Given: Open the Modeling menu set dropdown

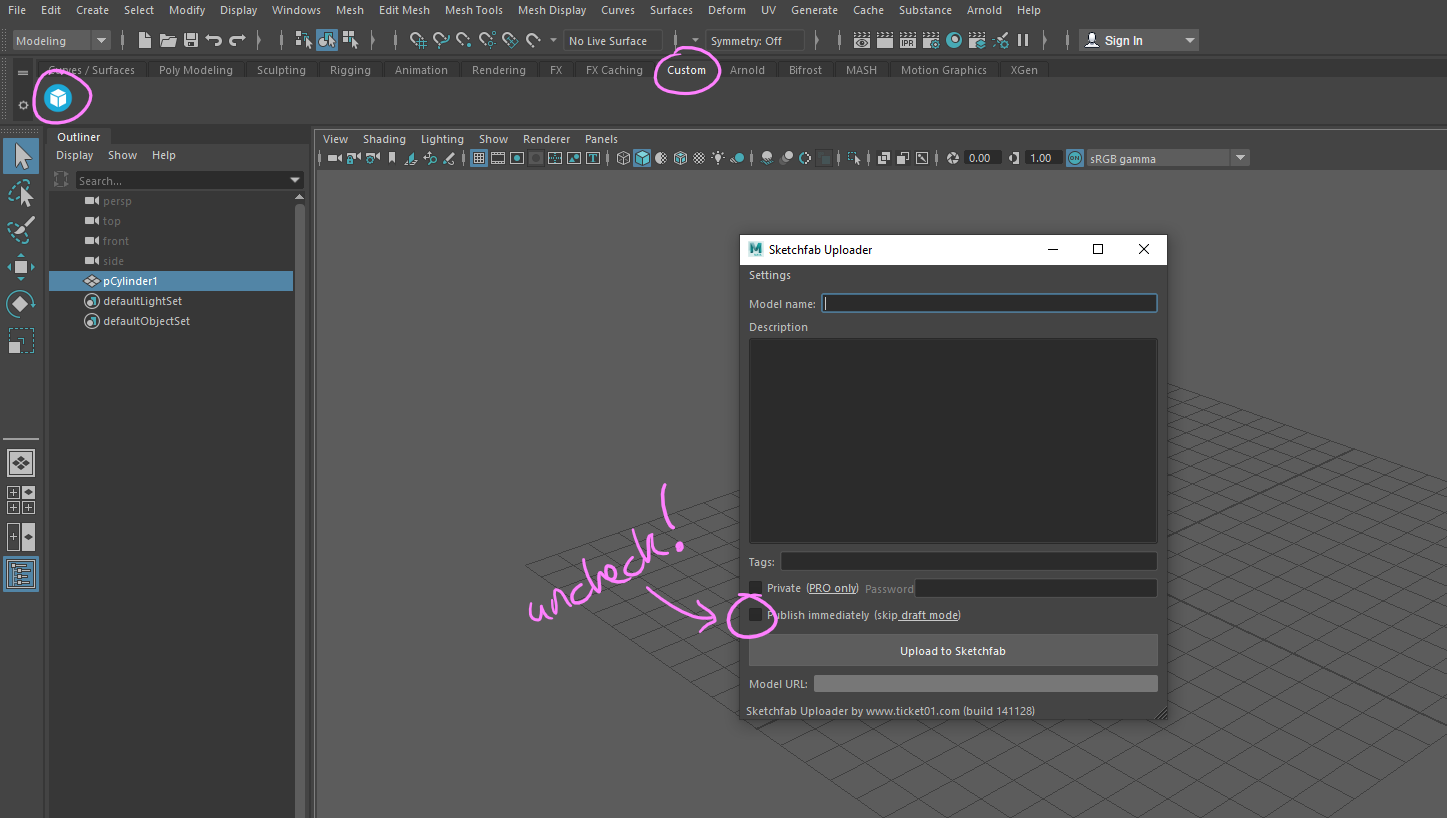Looking at the screenshot, I should pos(62,41).
